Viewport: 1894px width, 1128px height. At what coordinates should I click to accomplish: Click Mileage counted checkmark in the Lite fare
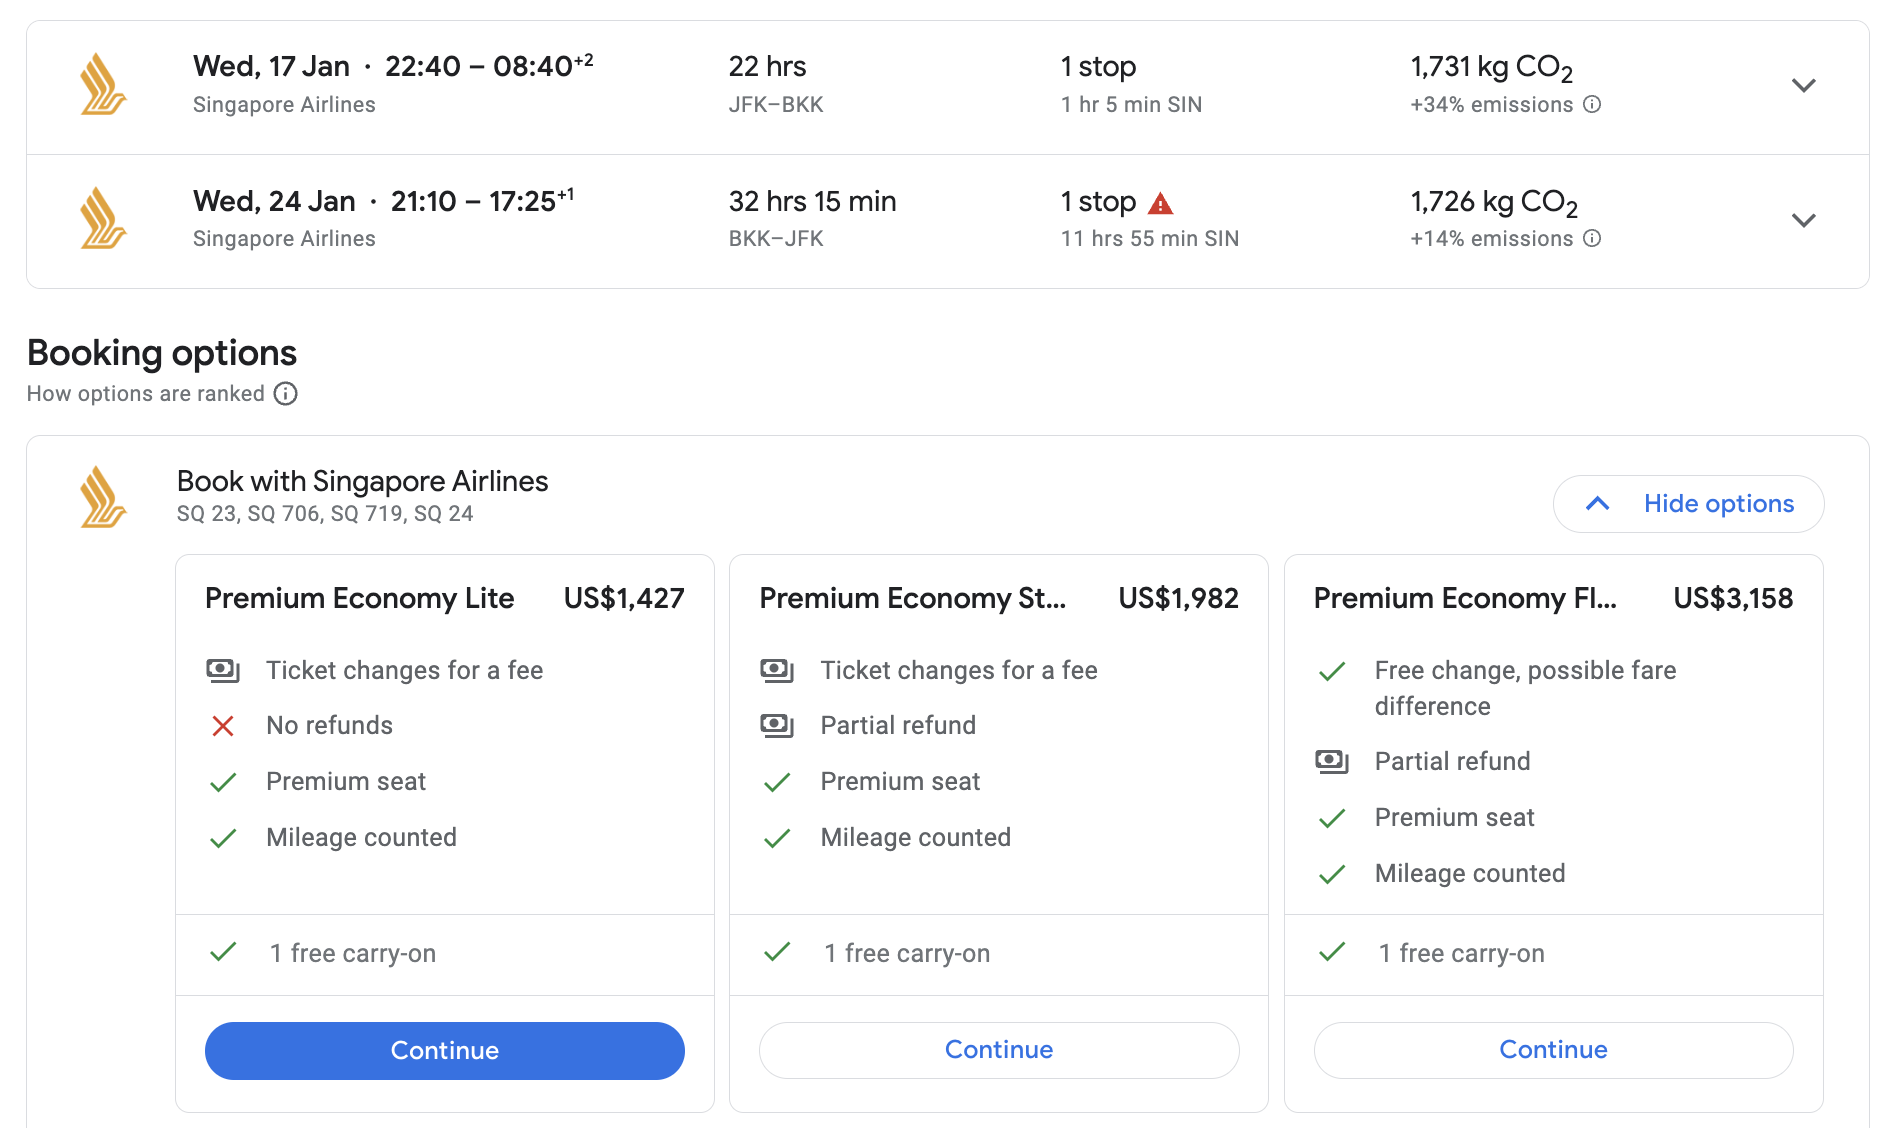(223, 838)
